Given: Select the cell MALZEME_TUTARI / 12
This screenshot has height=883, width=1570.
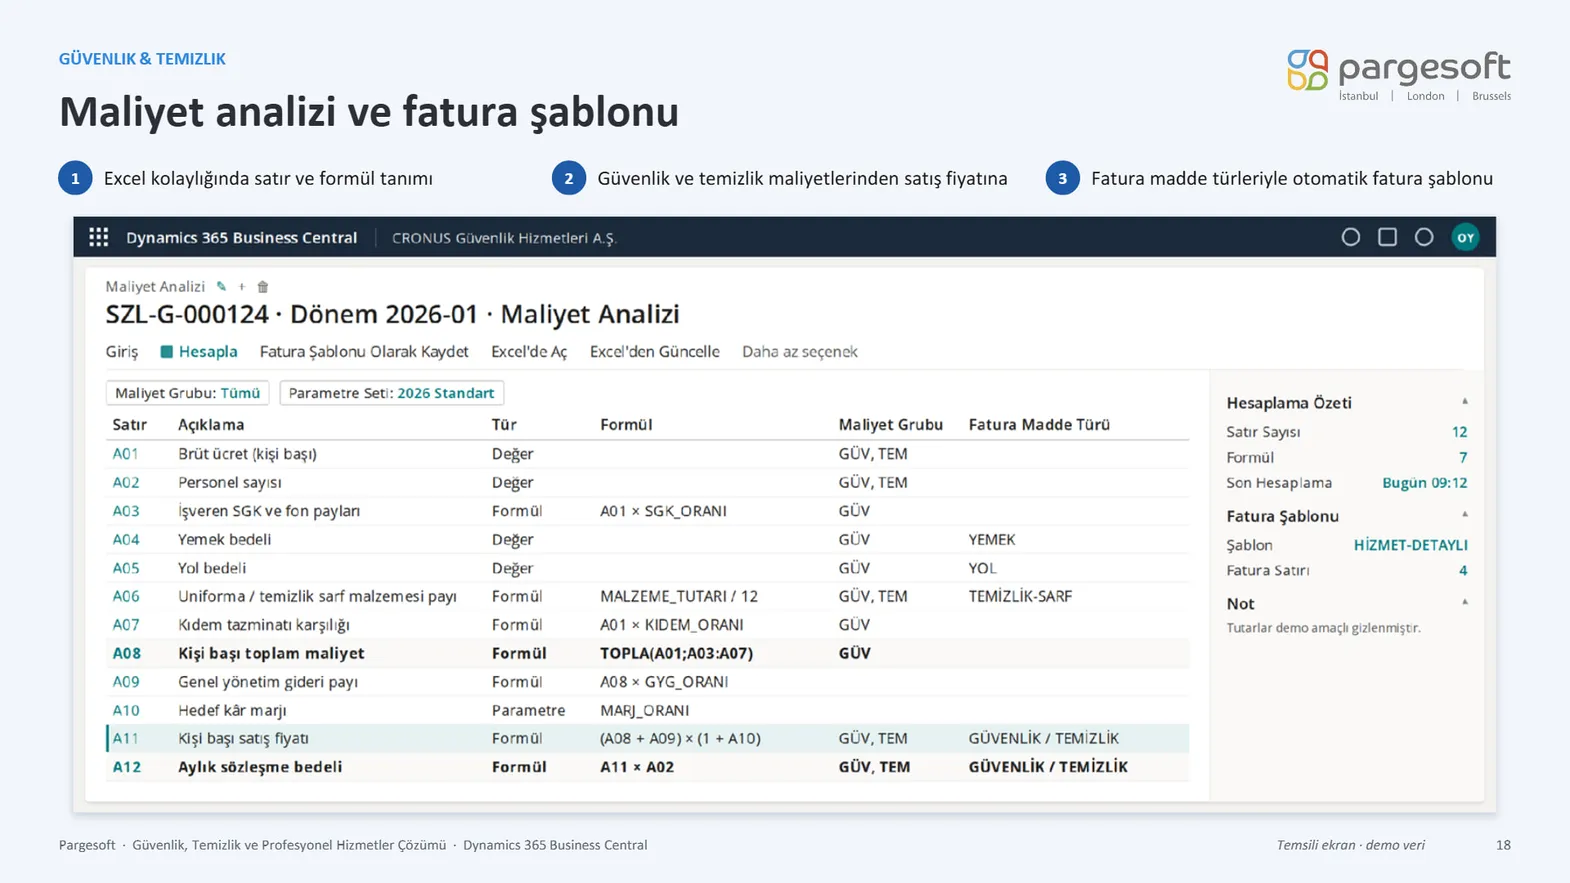Looking at the screenshot, I should [x=679, y=596].
